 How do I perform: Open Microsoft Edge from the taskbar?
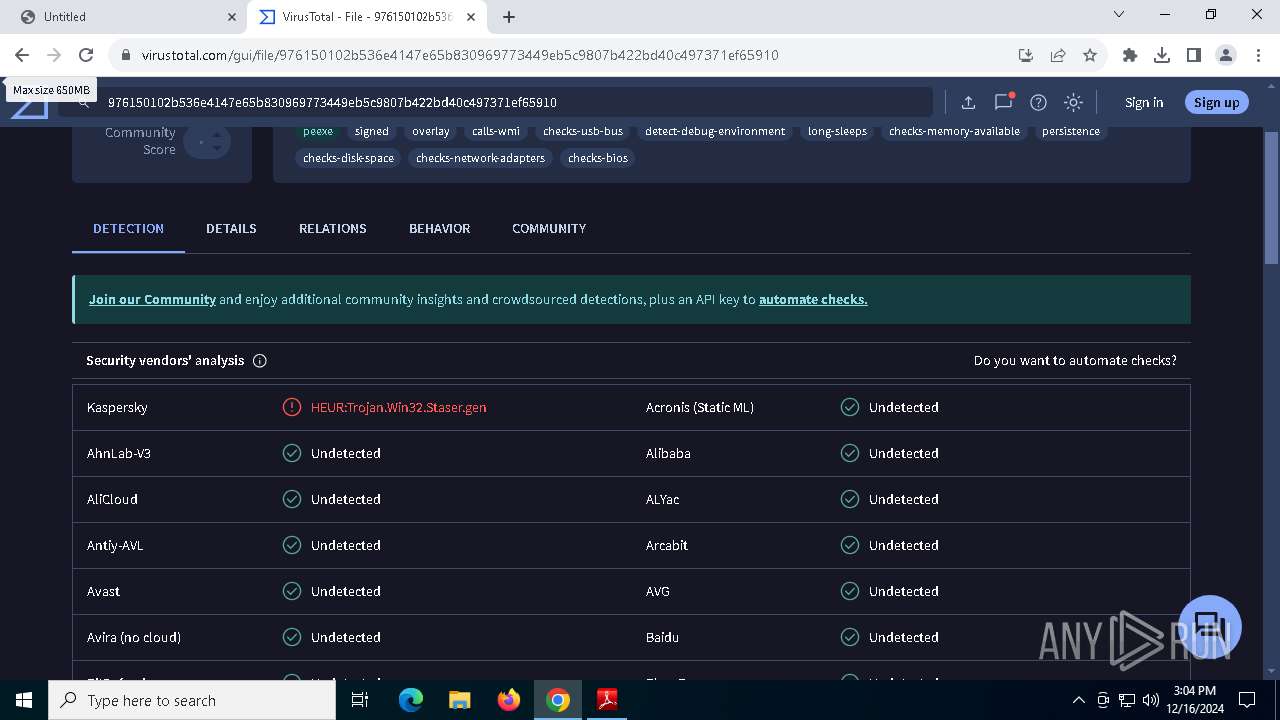pos(411,700)
